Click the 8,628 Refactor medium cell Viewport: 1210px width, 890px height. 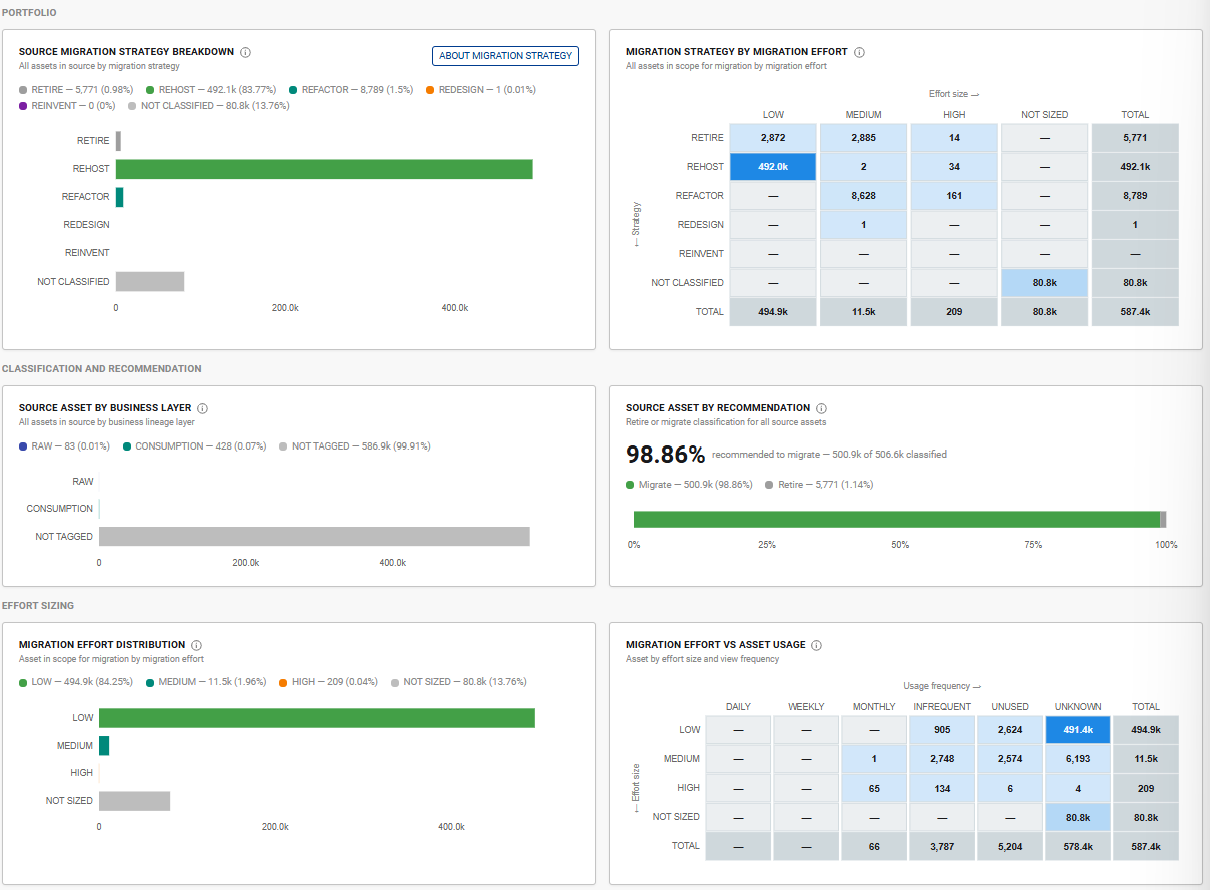863,196
